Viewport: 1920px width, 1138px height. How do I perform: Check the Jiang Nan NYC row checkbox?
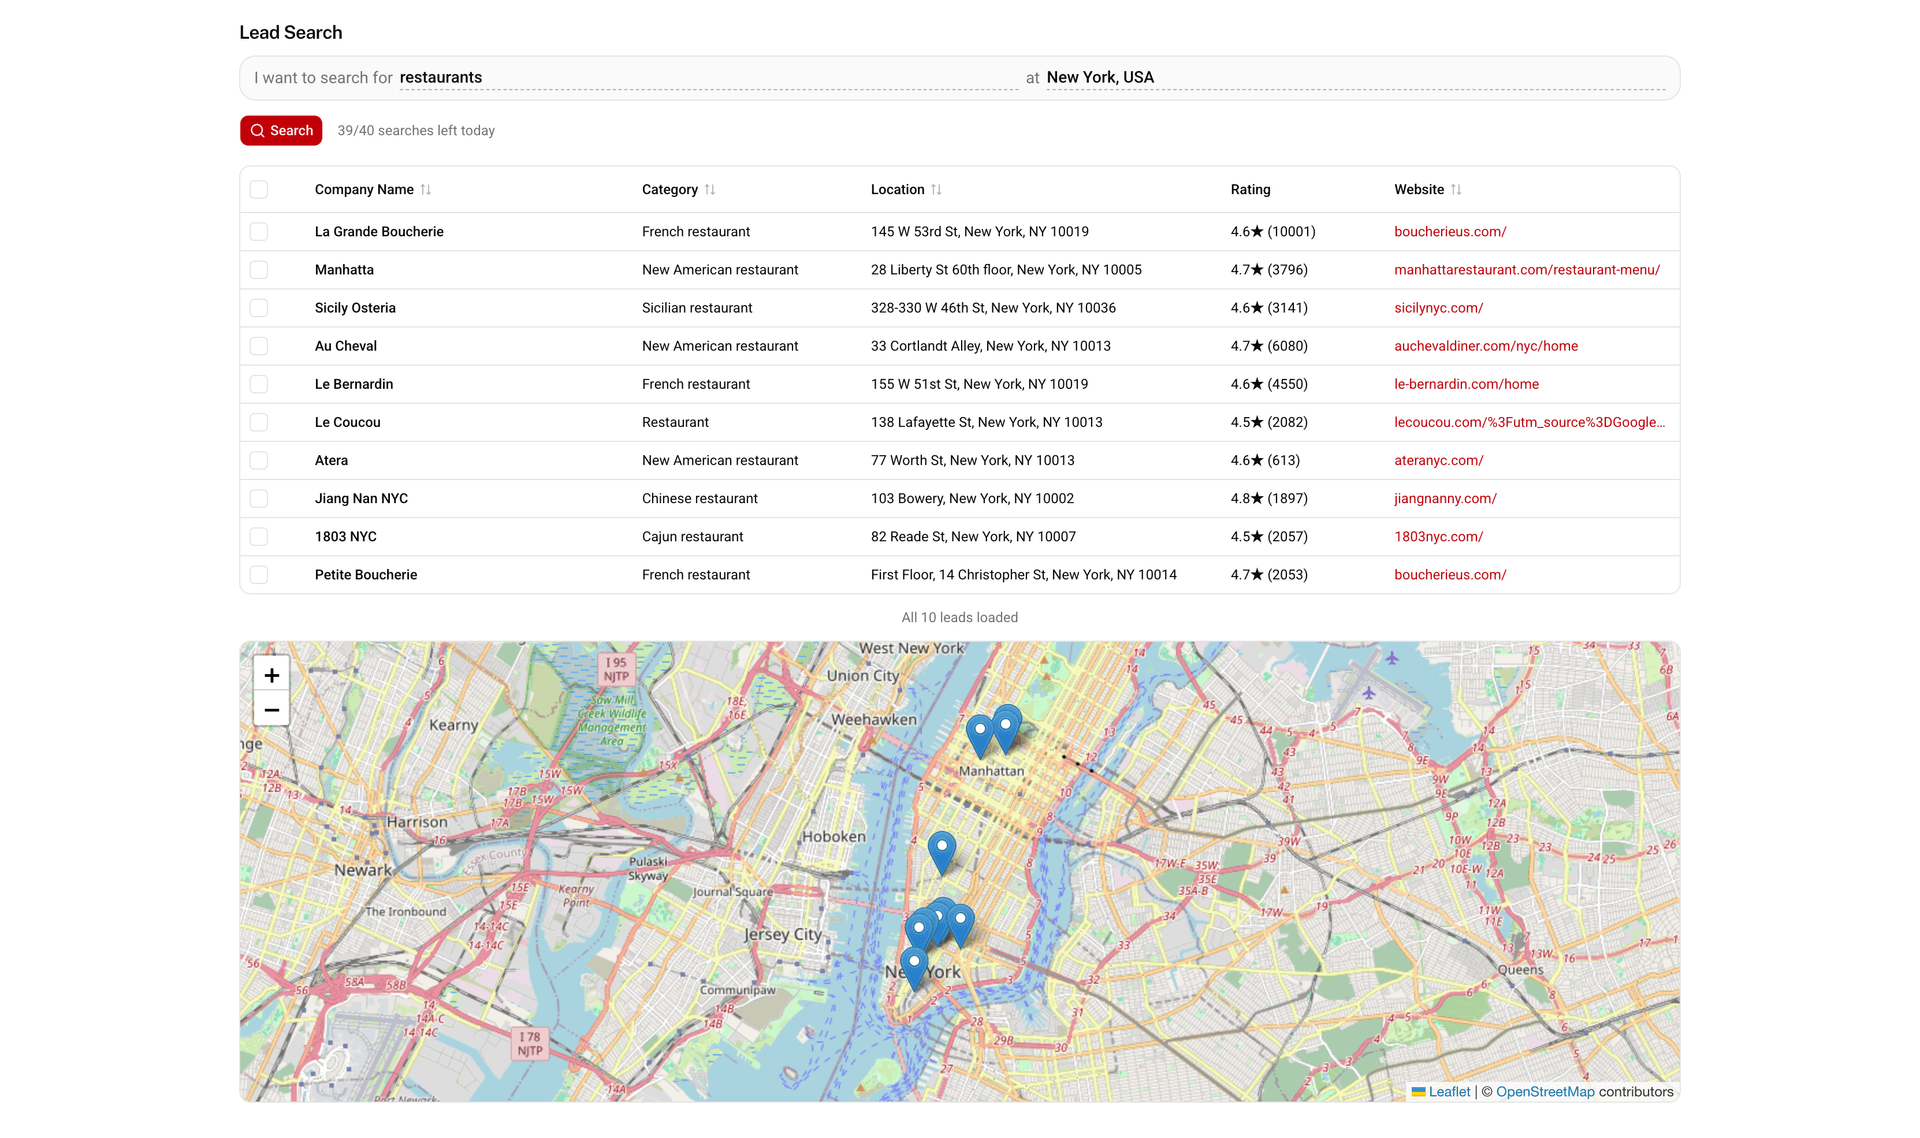tap(259, 498)
